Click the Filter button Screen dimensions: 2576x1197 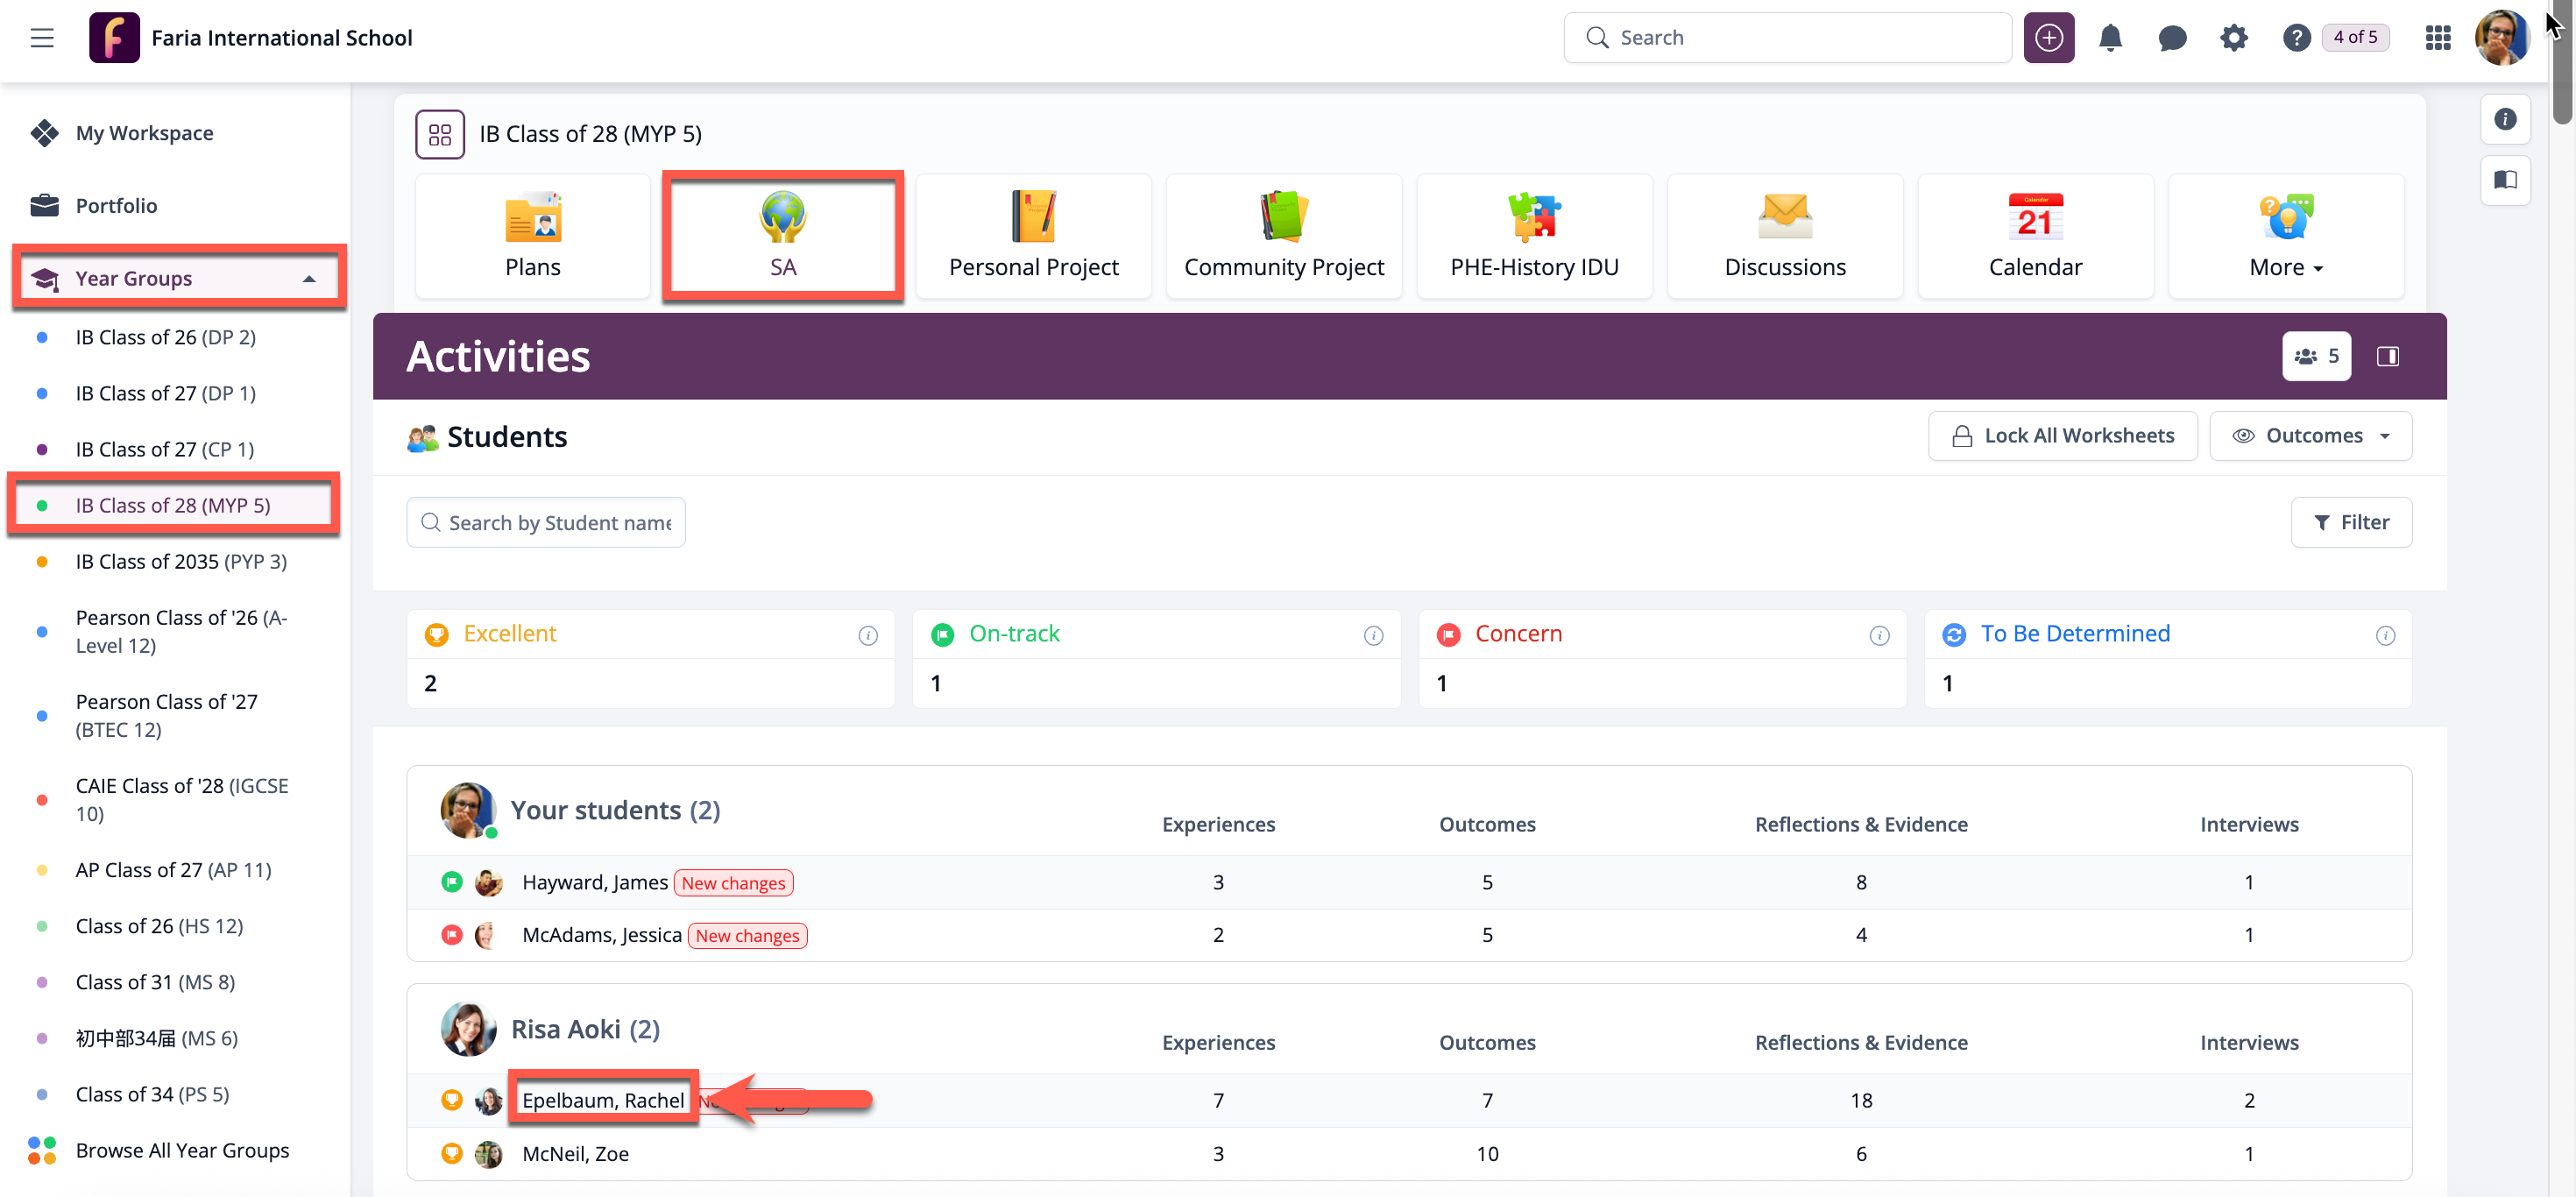2351,522
